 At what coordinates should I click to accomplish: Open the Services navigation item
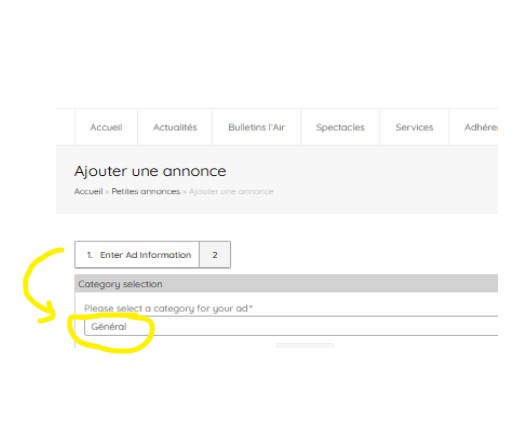[414, 127]
